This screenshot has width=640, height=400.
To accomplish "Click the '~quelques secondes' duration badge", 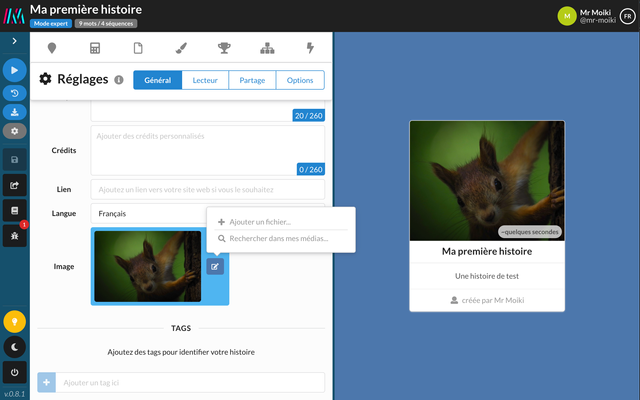I will pyautogui.click(x=530, y=232).
